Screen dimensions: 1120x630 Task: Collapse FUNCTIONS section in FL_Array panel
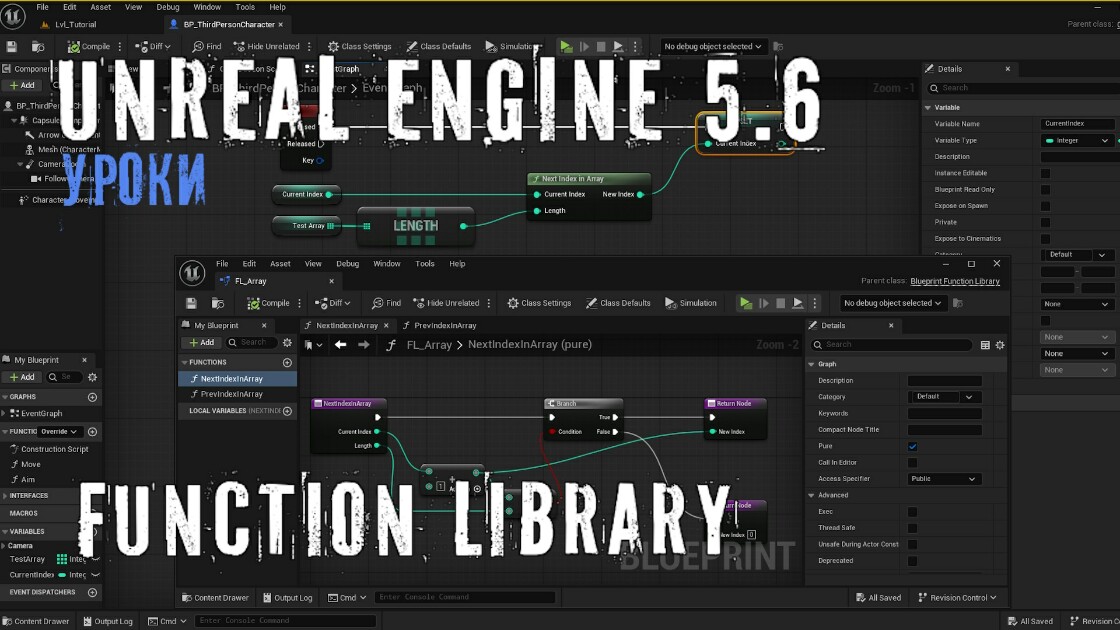(184, 362)
